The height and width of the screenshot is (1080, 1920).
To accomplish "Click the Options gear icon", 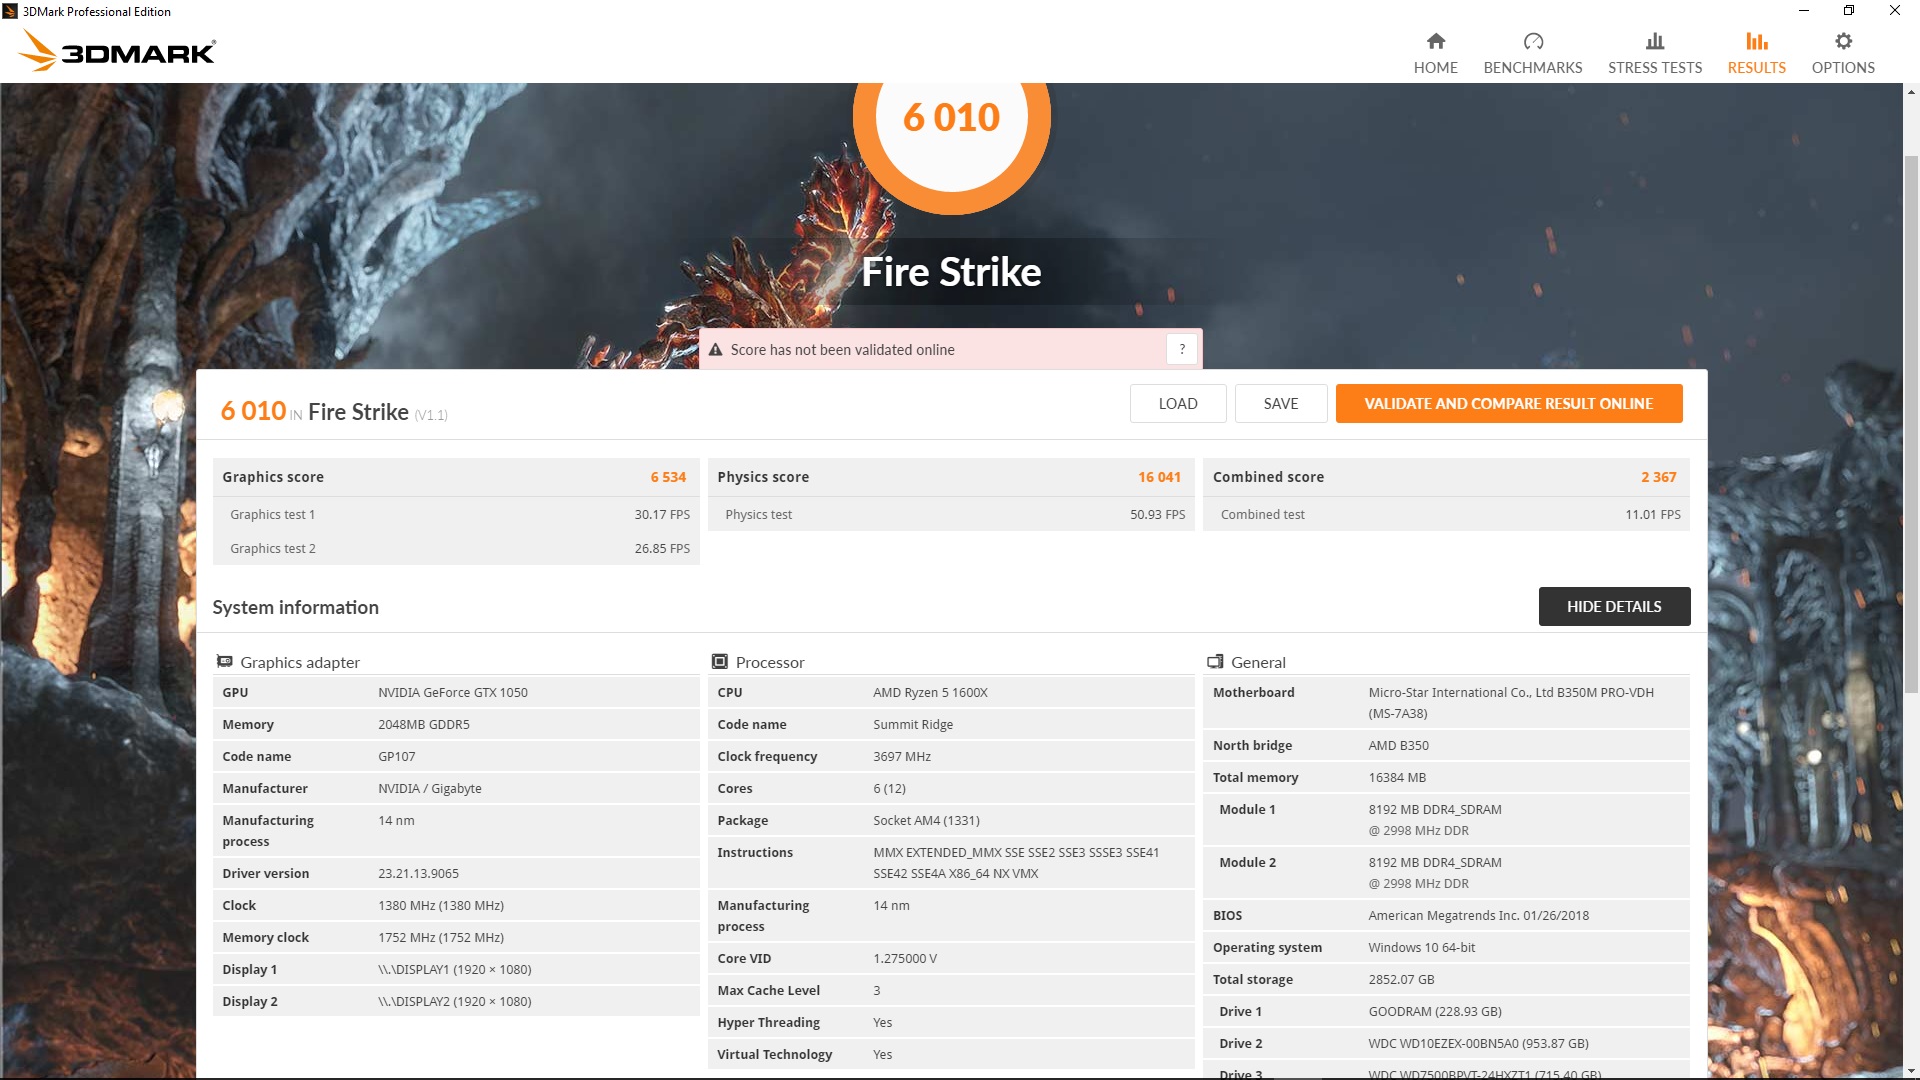I will coord(1843,41).
